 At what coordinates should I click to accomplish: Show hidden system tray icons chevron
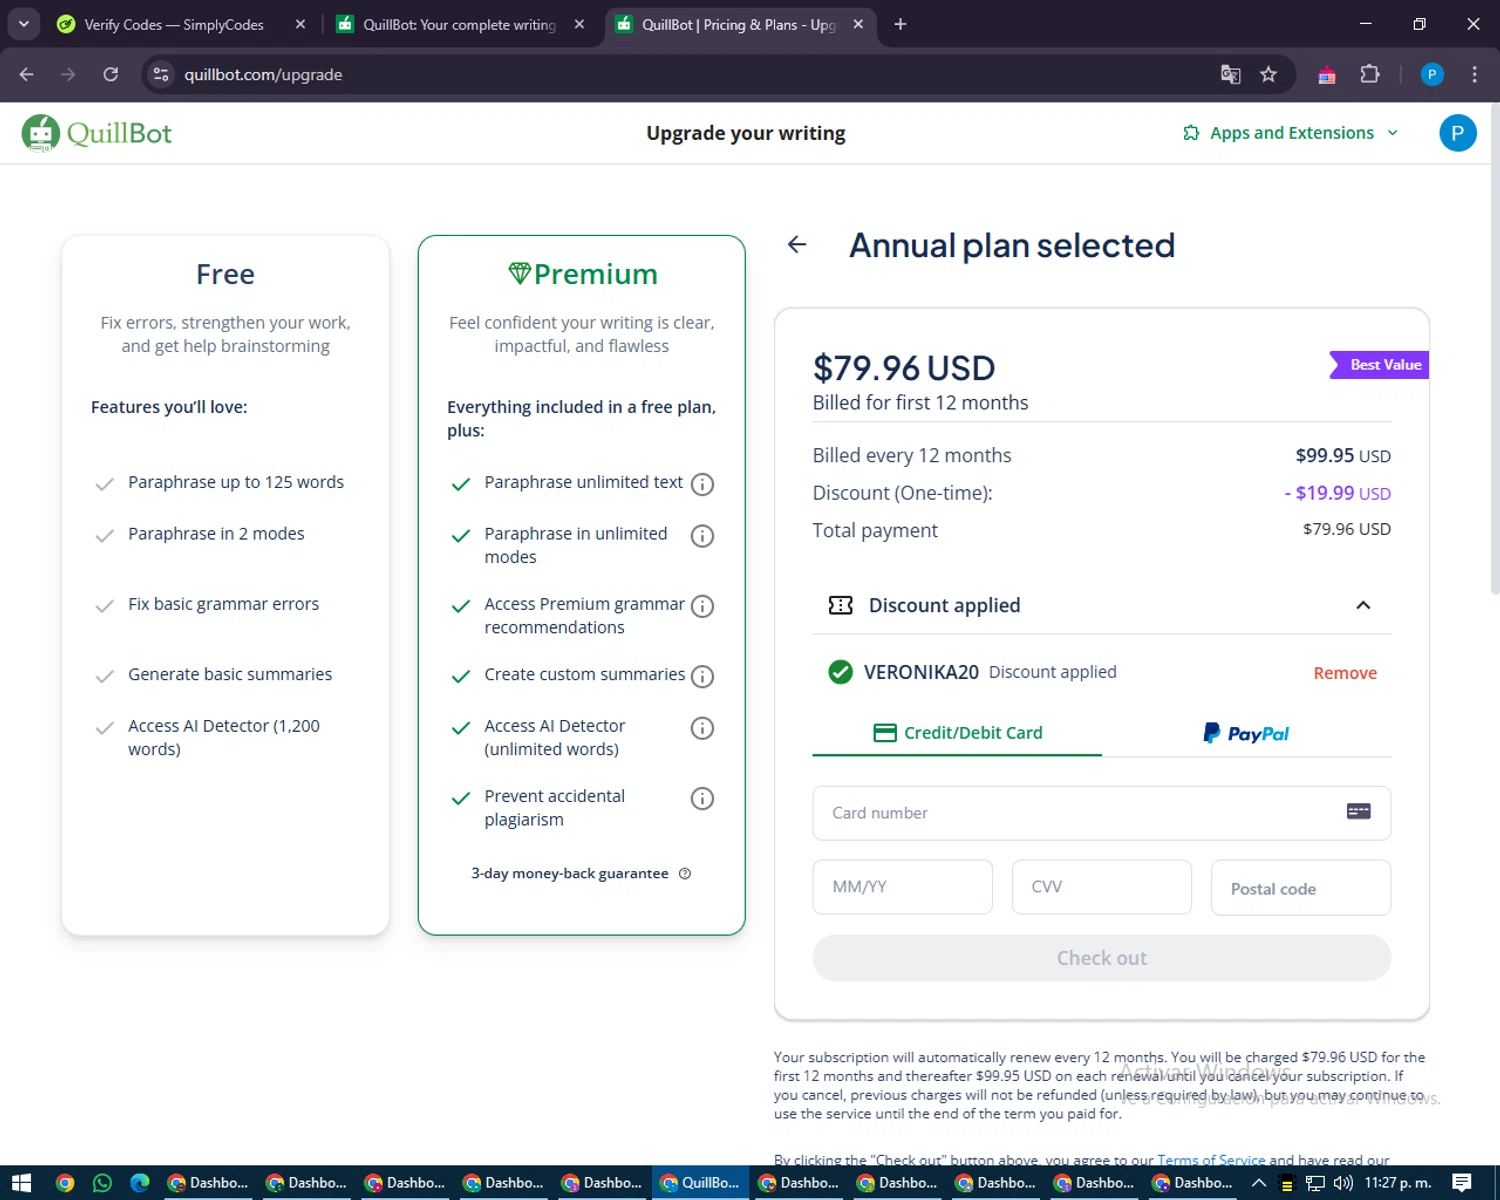(1259, 1183)
